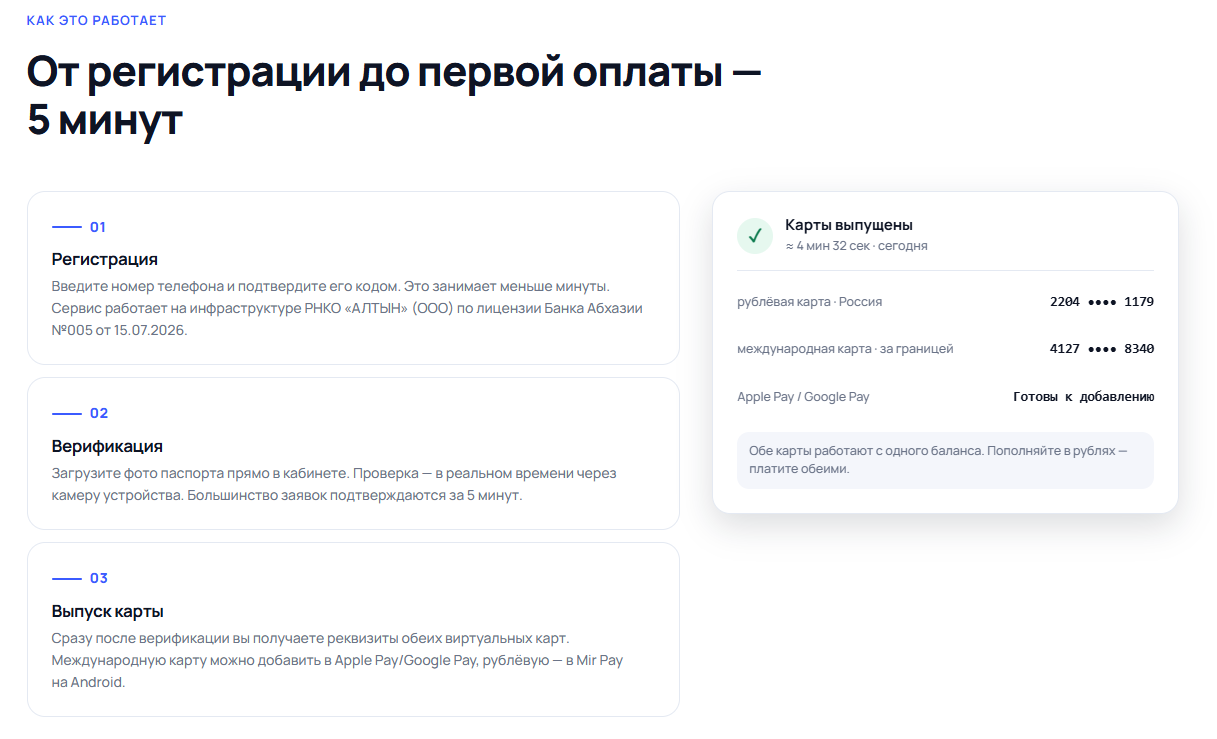Click the ≈ 4 мин 32 сек · сегодня text
This screenshot has height=739, width=1217.
coord(856,246)
